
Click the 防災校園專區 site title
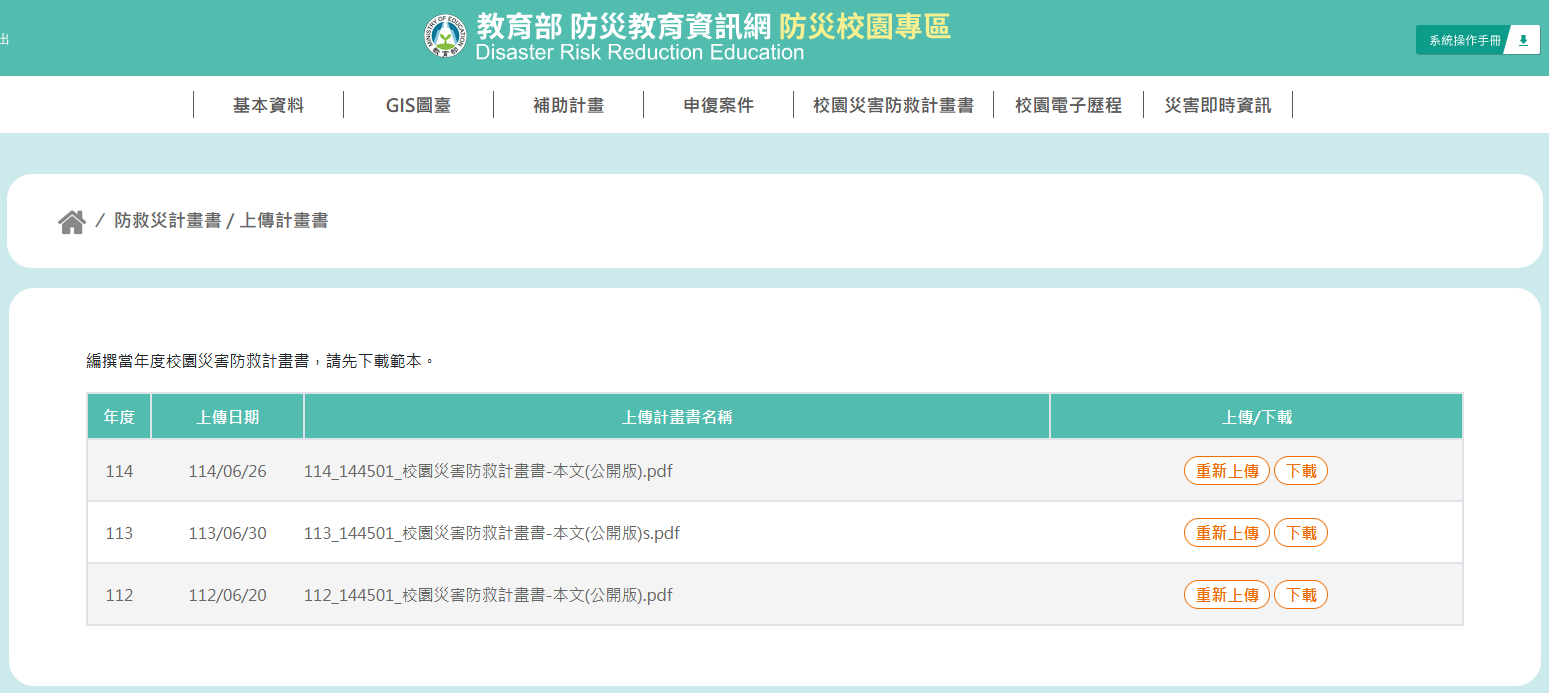(864, 27)
